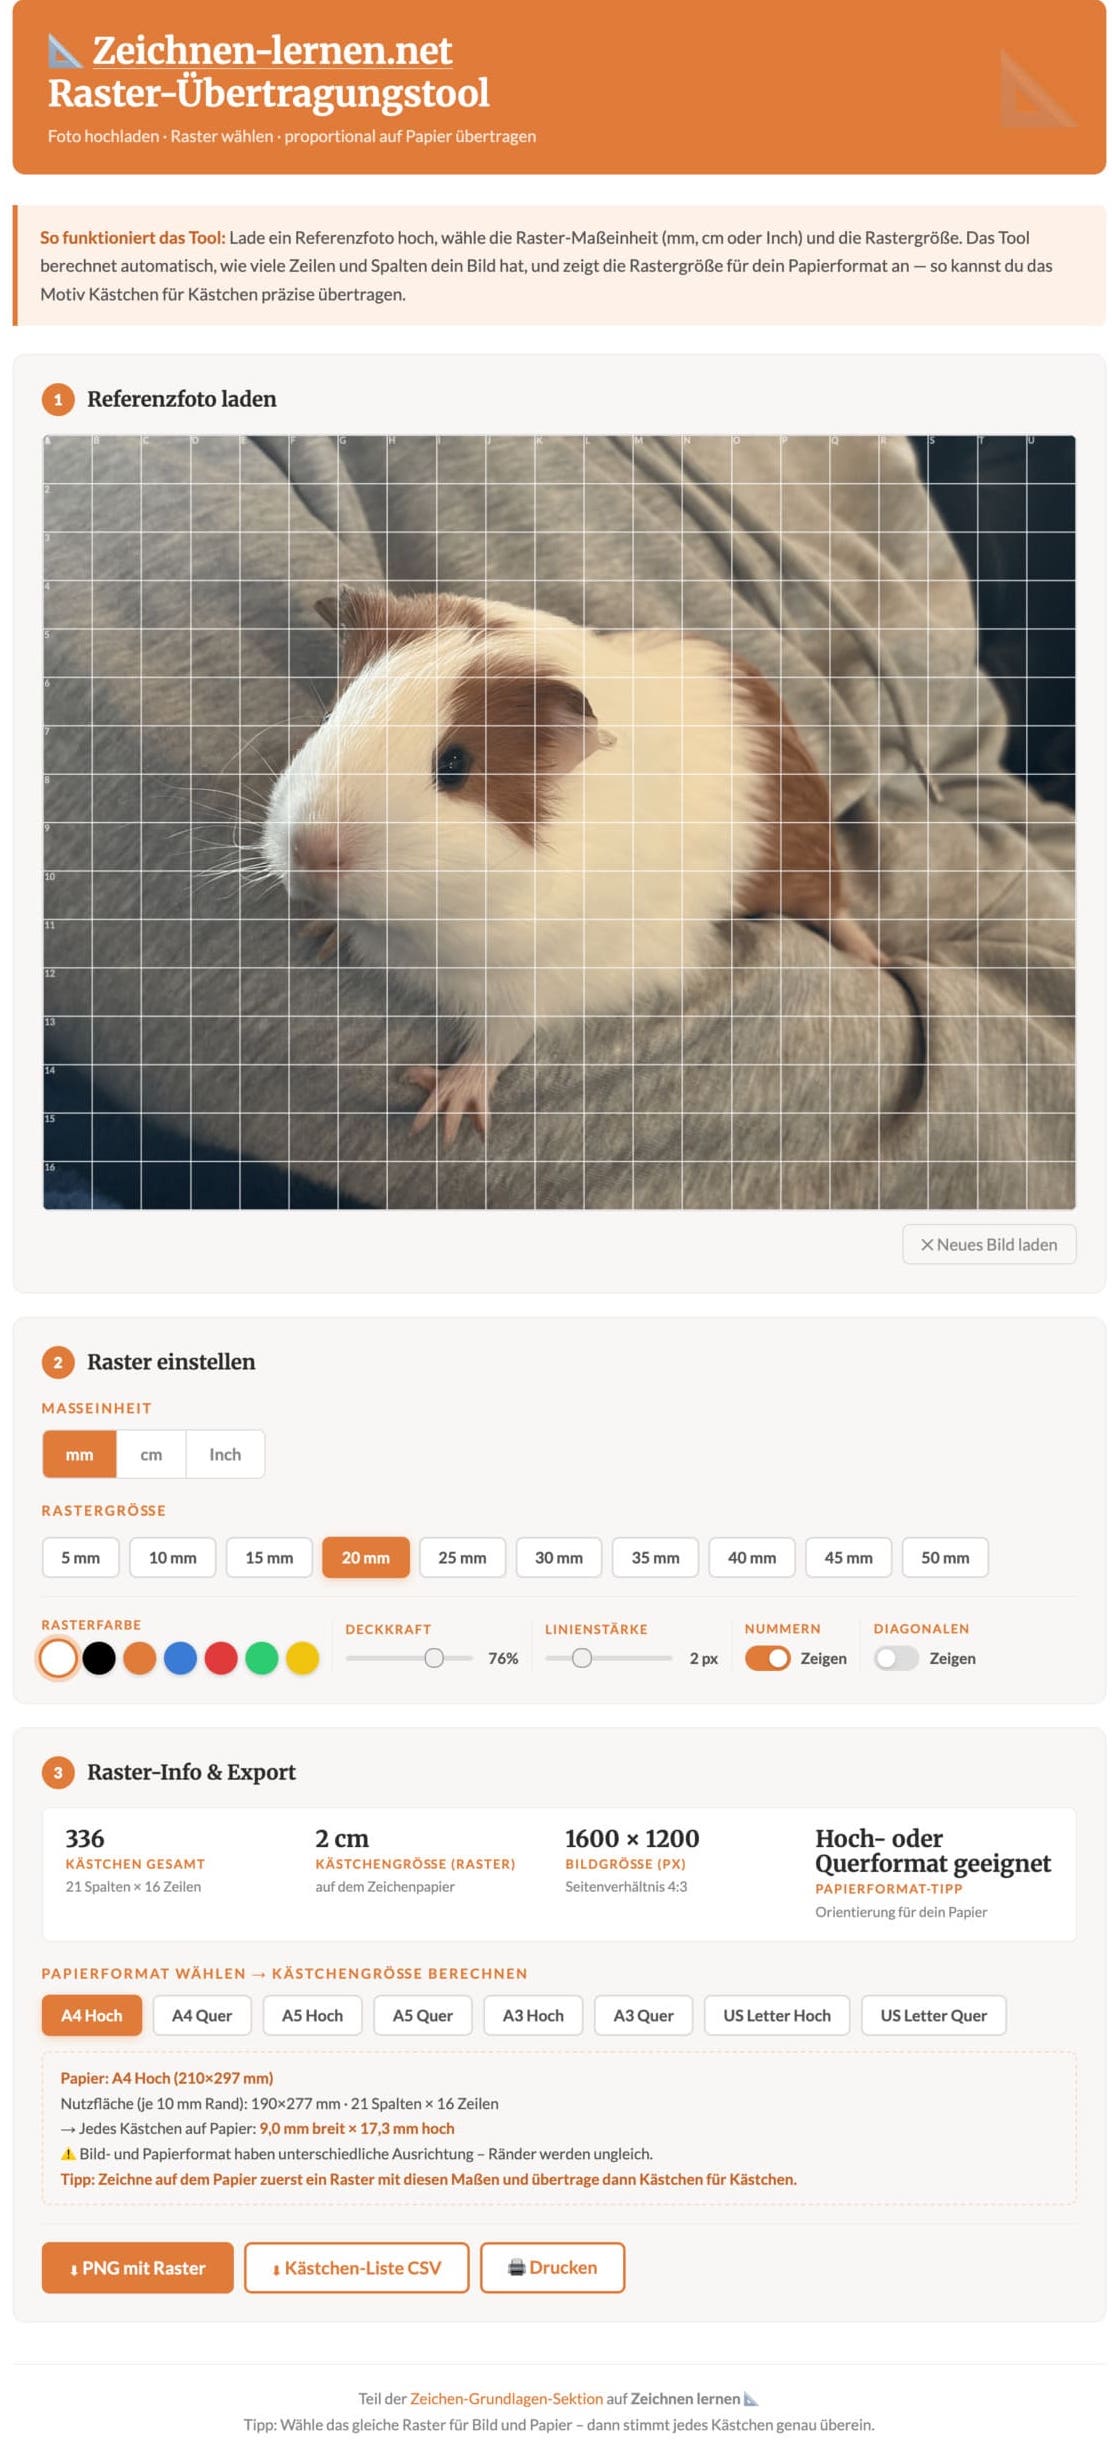The image size is (1112, 2446).
Task: Click the Drucken printer button
Action: click(x=552, y=2267)
